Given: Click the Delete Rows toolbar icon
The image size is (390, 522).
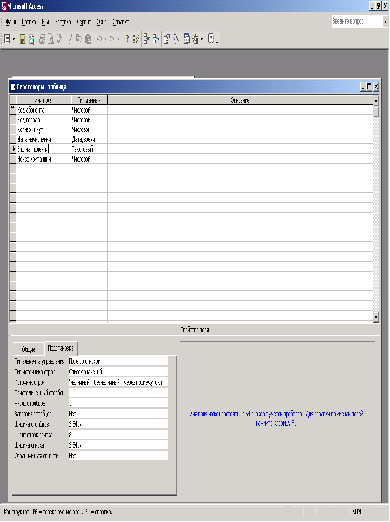Looking at the screenshot, I should [x=156, y=39].
